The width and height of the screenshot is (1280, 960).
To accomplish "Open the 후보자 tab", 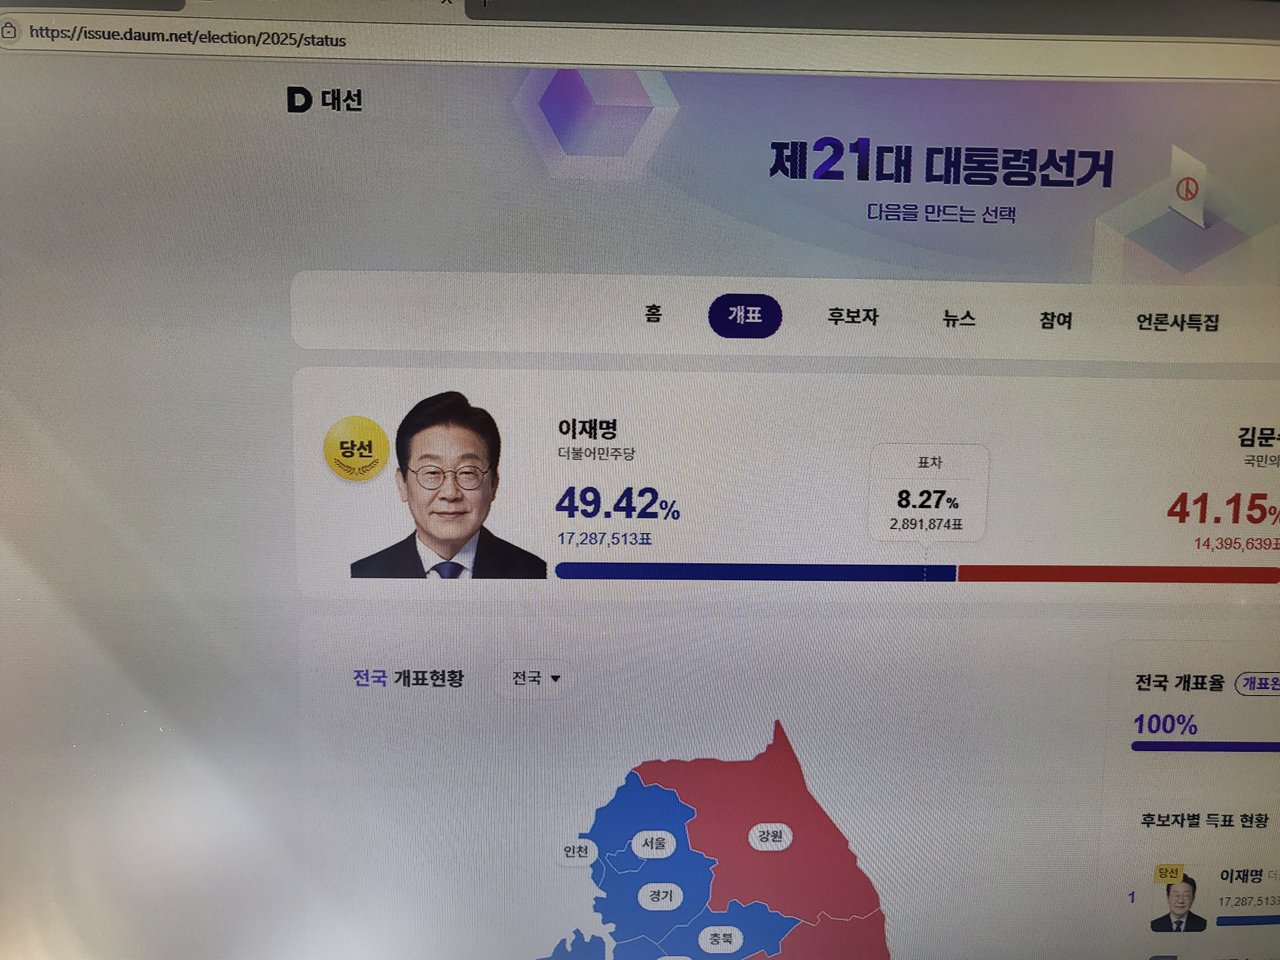I will (852, 316).
